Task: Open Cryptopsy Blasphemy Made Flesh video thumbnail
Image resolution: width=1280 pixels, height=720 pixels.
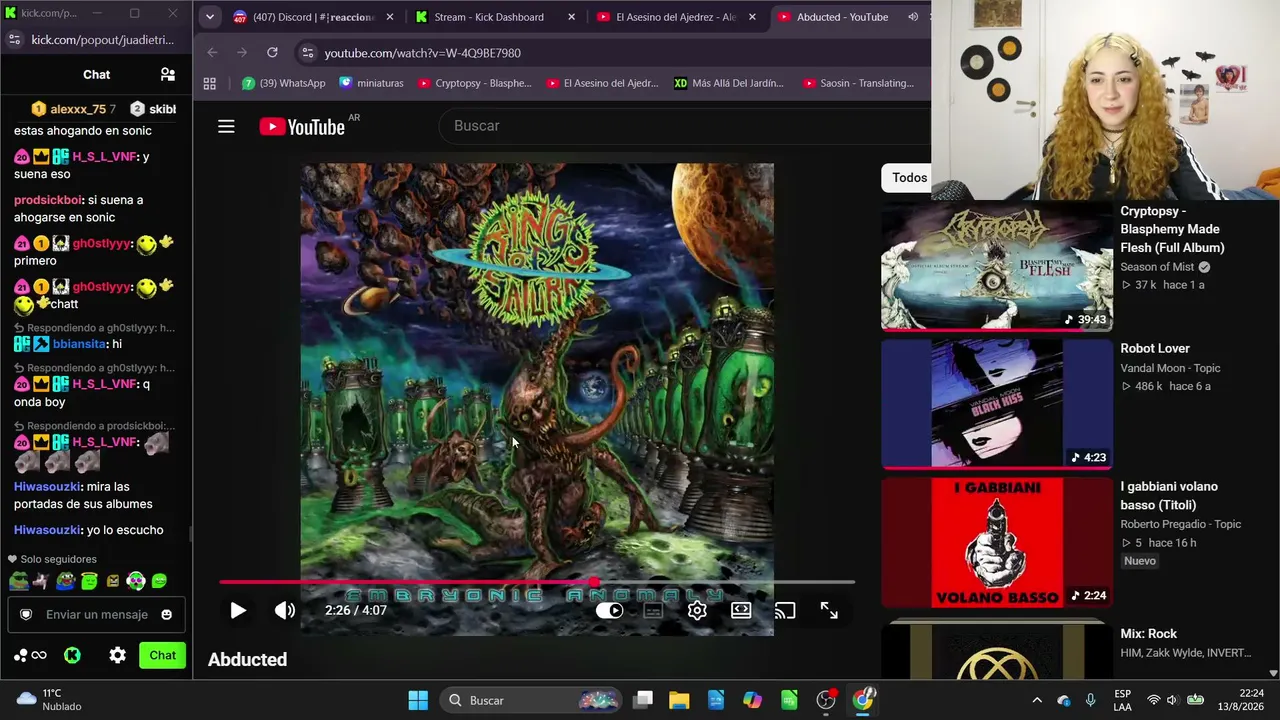Action: click(997, 266)
